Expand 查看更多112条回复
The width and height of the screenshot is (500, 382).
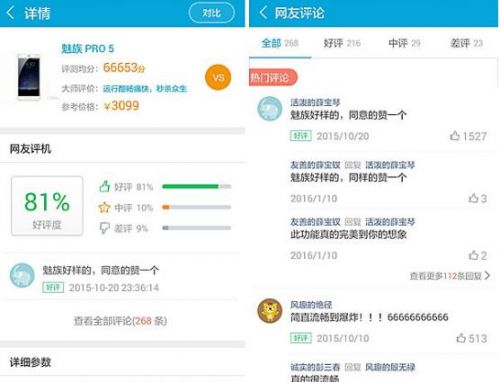tap(450, 276)
